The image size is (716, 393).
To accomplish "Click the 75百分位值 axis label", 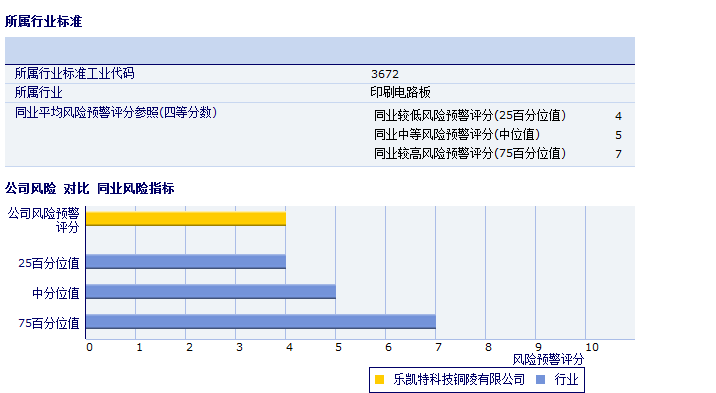I will tap(49, 323).
